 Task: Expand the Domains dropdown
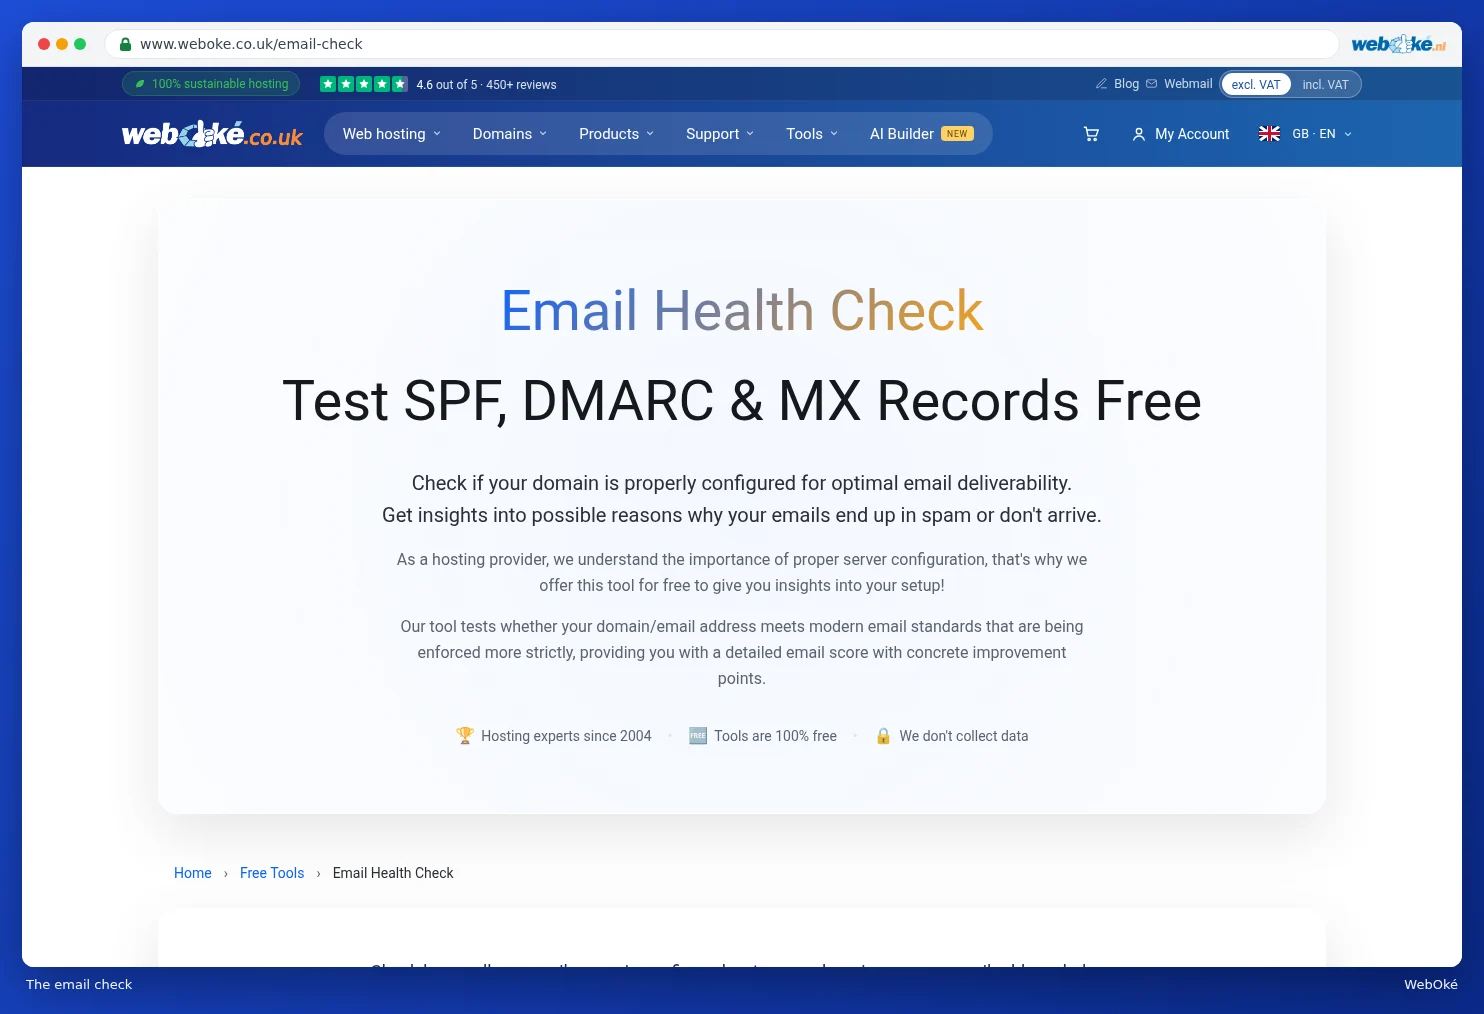point(510,134)
